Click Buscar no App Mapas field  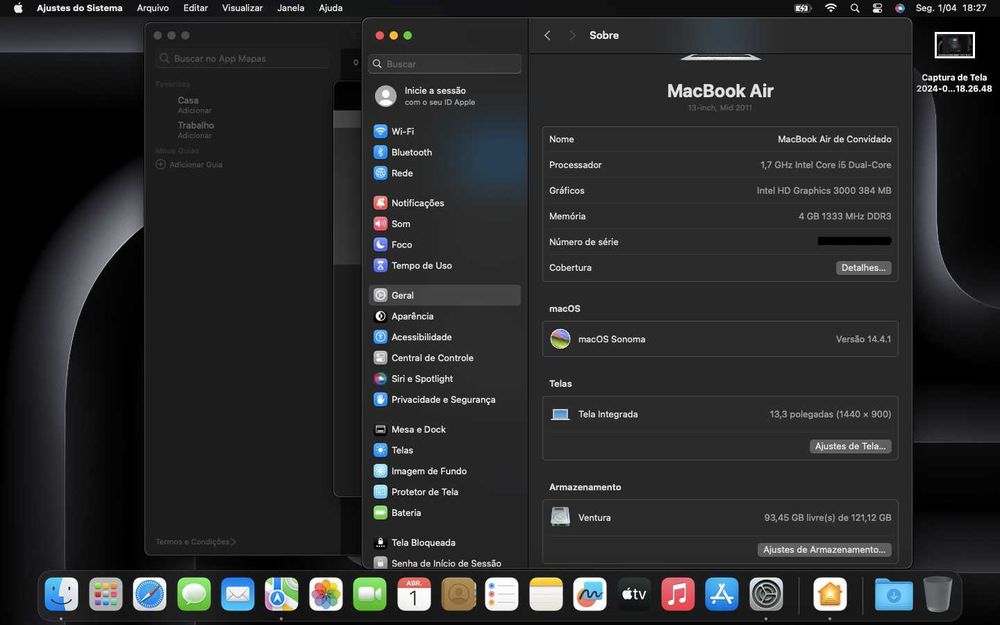[242, 59]
